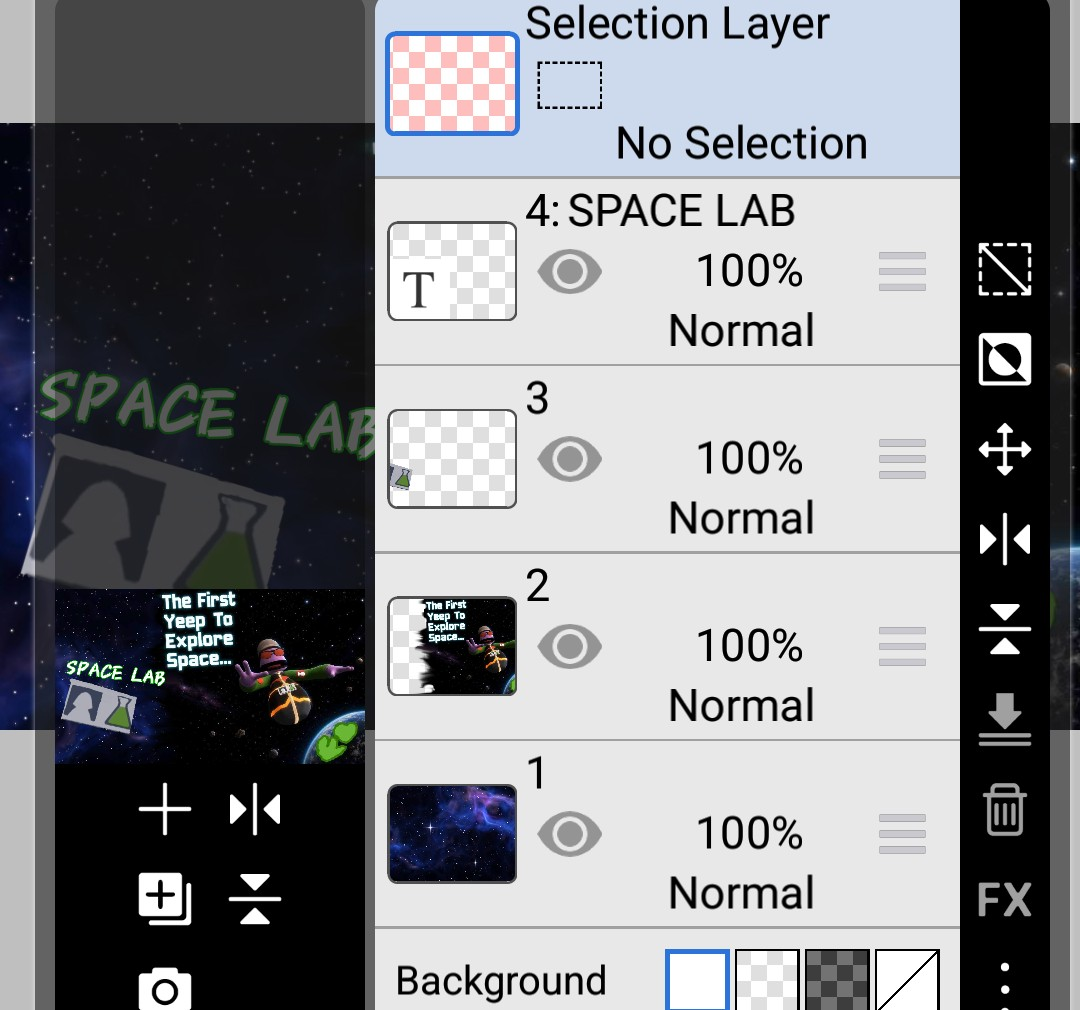Image resolution: width=1080 pixels, height=1010 pixels.
Task: Add a new layer with plus icon
Action: (x=165, y=809)
